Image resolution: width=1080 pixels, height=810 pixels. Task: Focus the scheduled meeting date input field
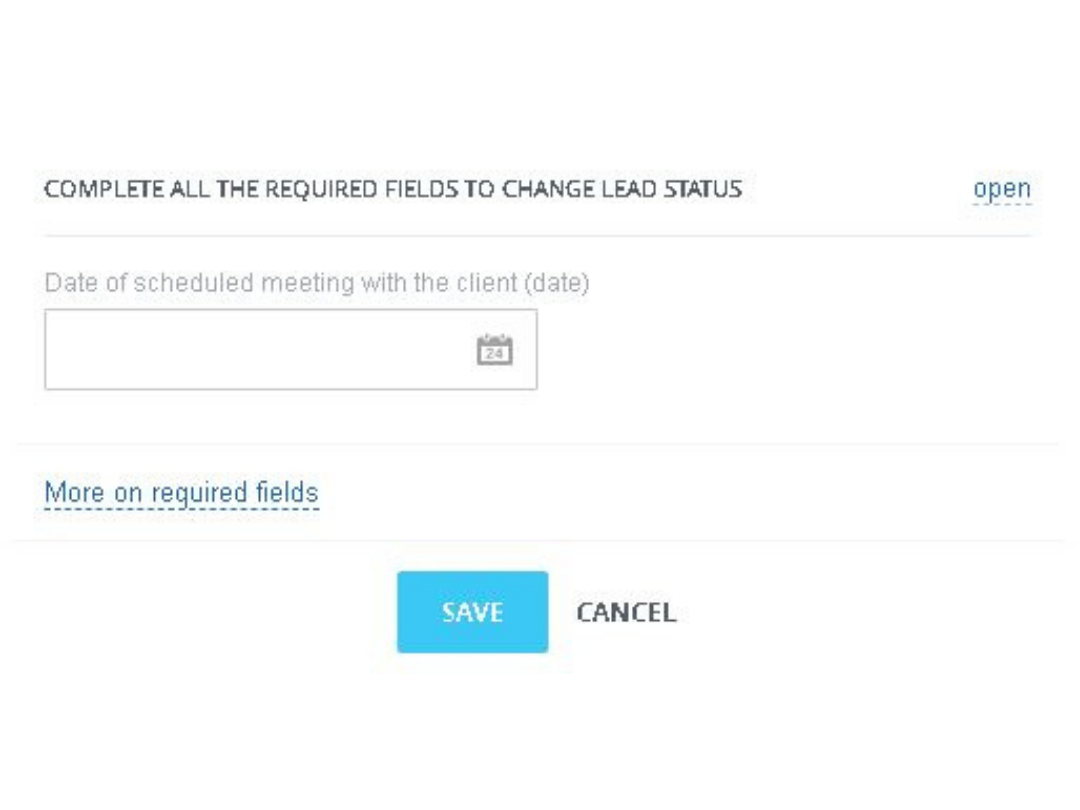291,349
